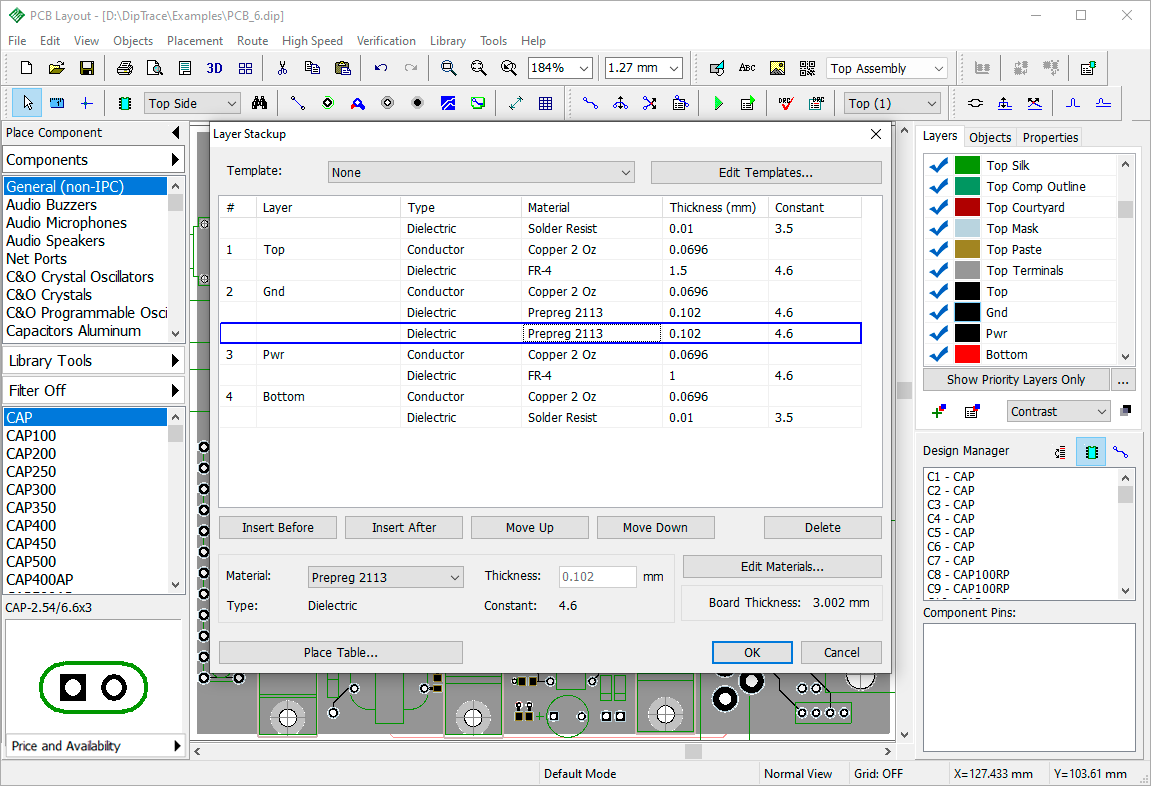Viewport: 1151px width, 786px height.
Task: Open the Top (1) routing layer dropdown
Action: 892,103
